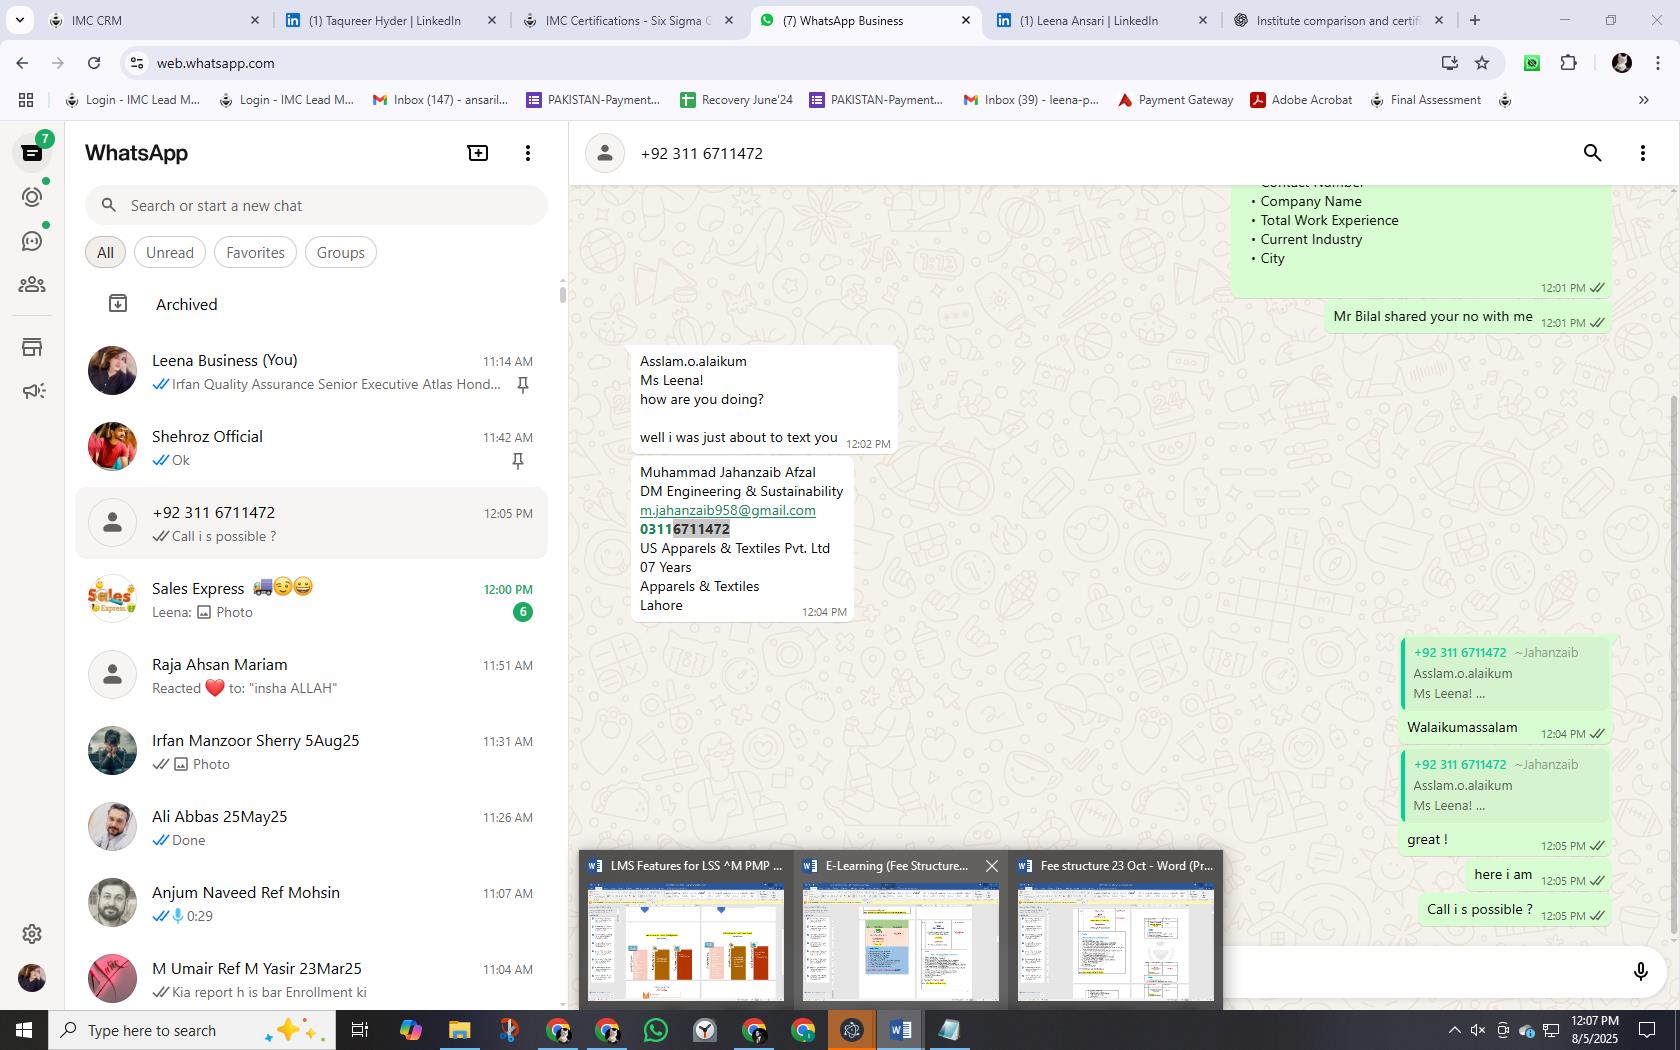Click the Word icon in taskbar
Screen dimensions: 1680x1050
[x=900, y=1030]
